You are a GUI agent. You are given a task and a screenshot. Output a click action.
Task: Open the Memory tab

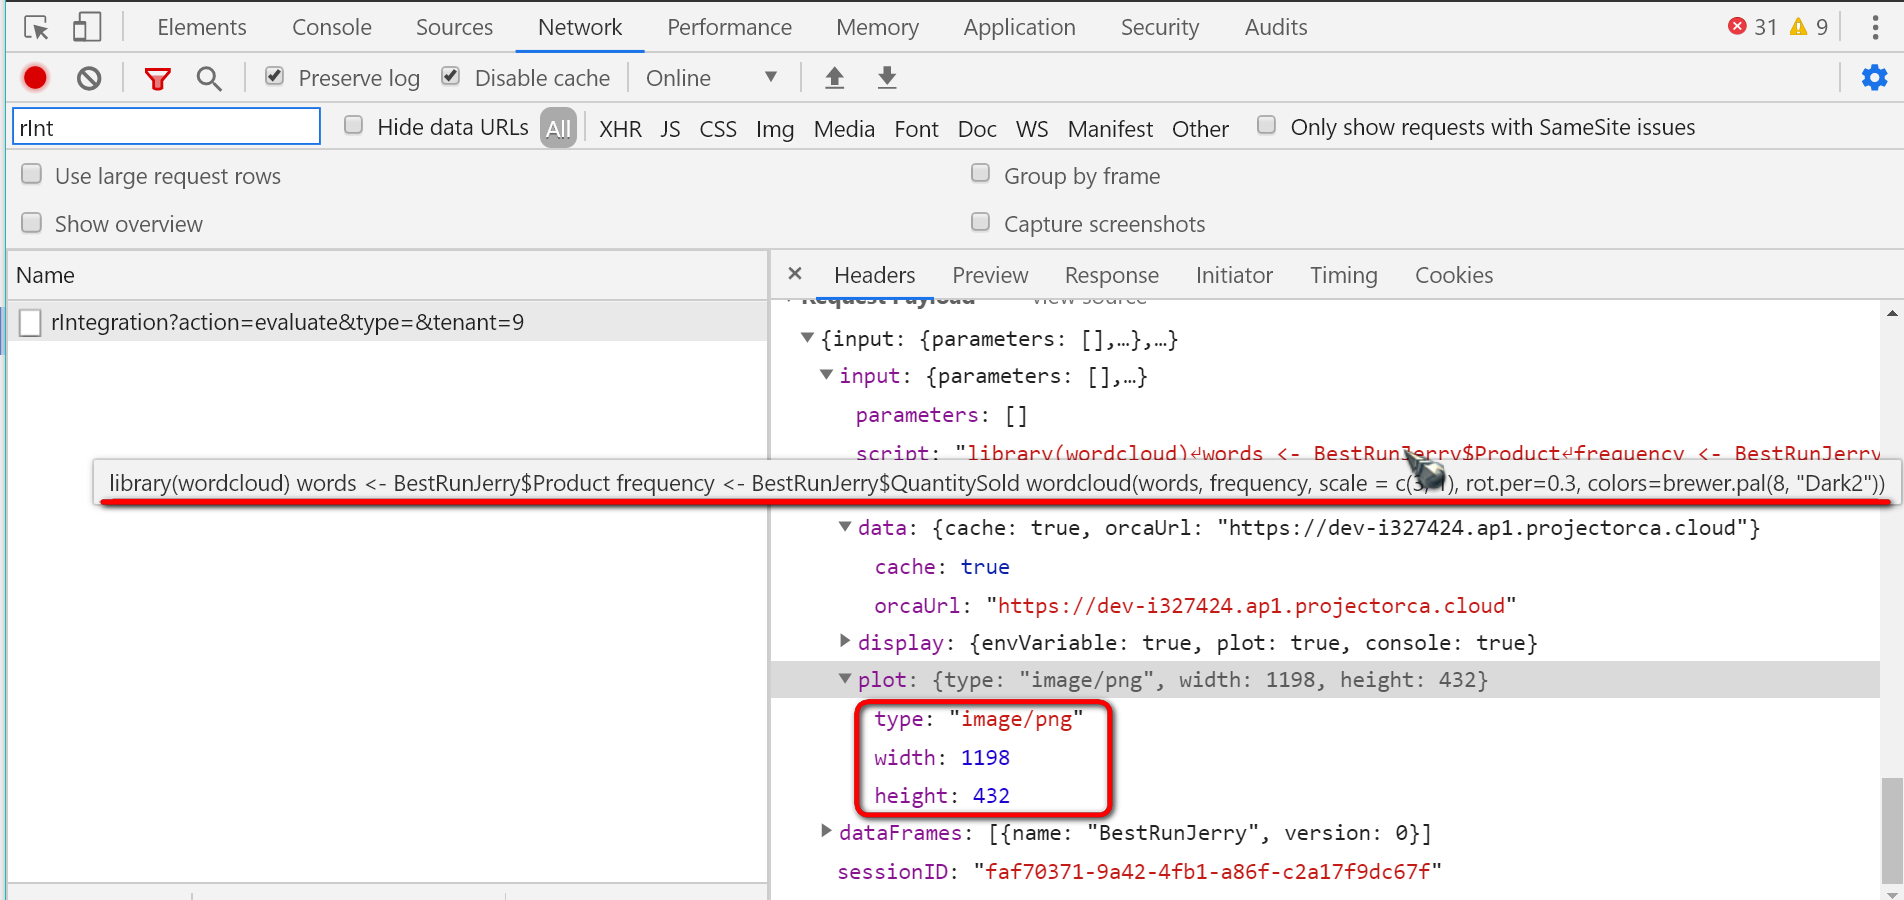tap(878, 27)
